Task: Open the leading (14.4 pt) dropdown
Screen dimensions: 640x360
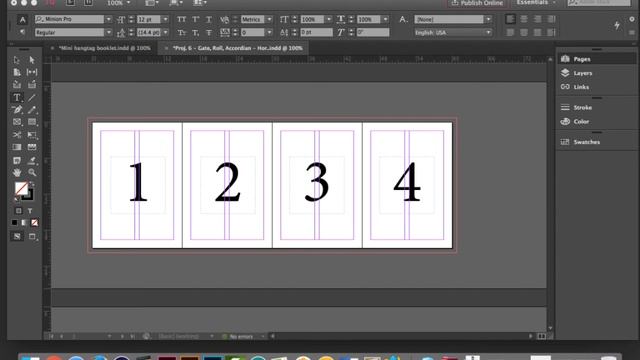Action: click(x=165, y=32)
